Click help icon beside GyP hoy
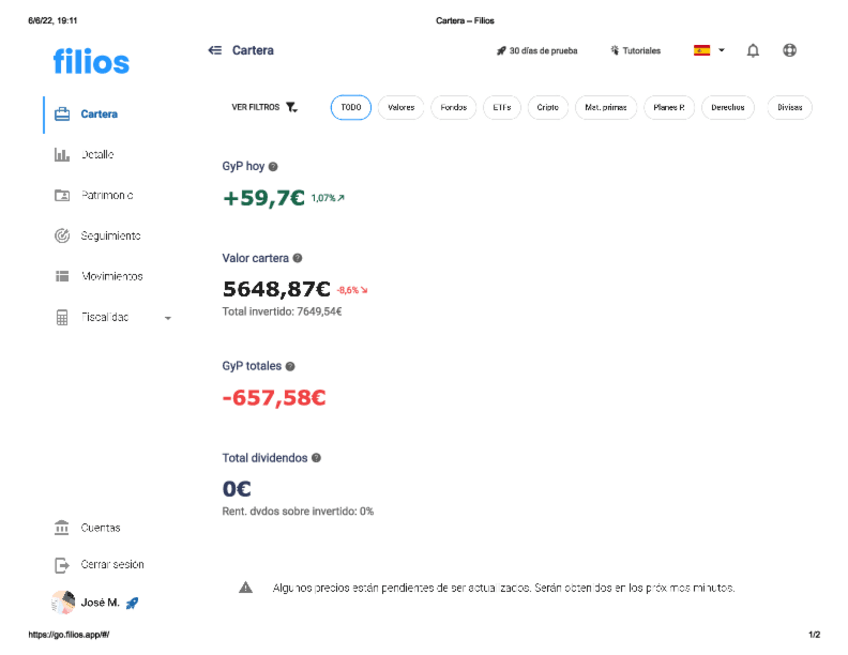Image resolution: width=848 pixels, height=655 pixels. pos(273,167)
